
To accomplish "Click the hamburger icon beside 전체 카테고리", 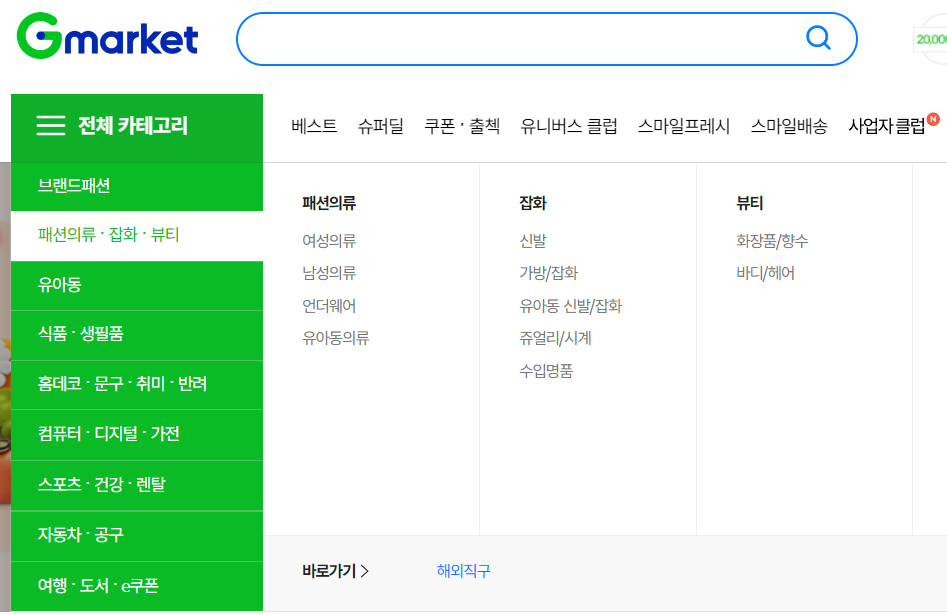I will click(x=51, y=126).
